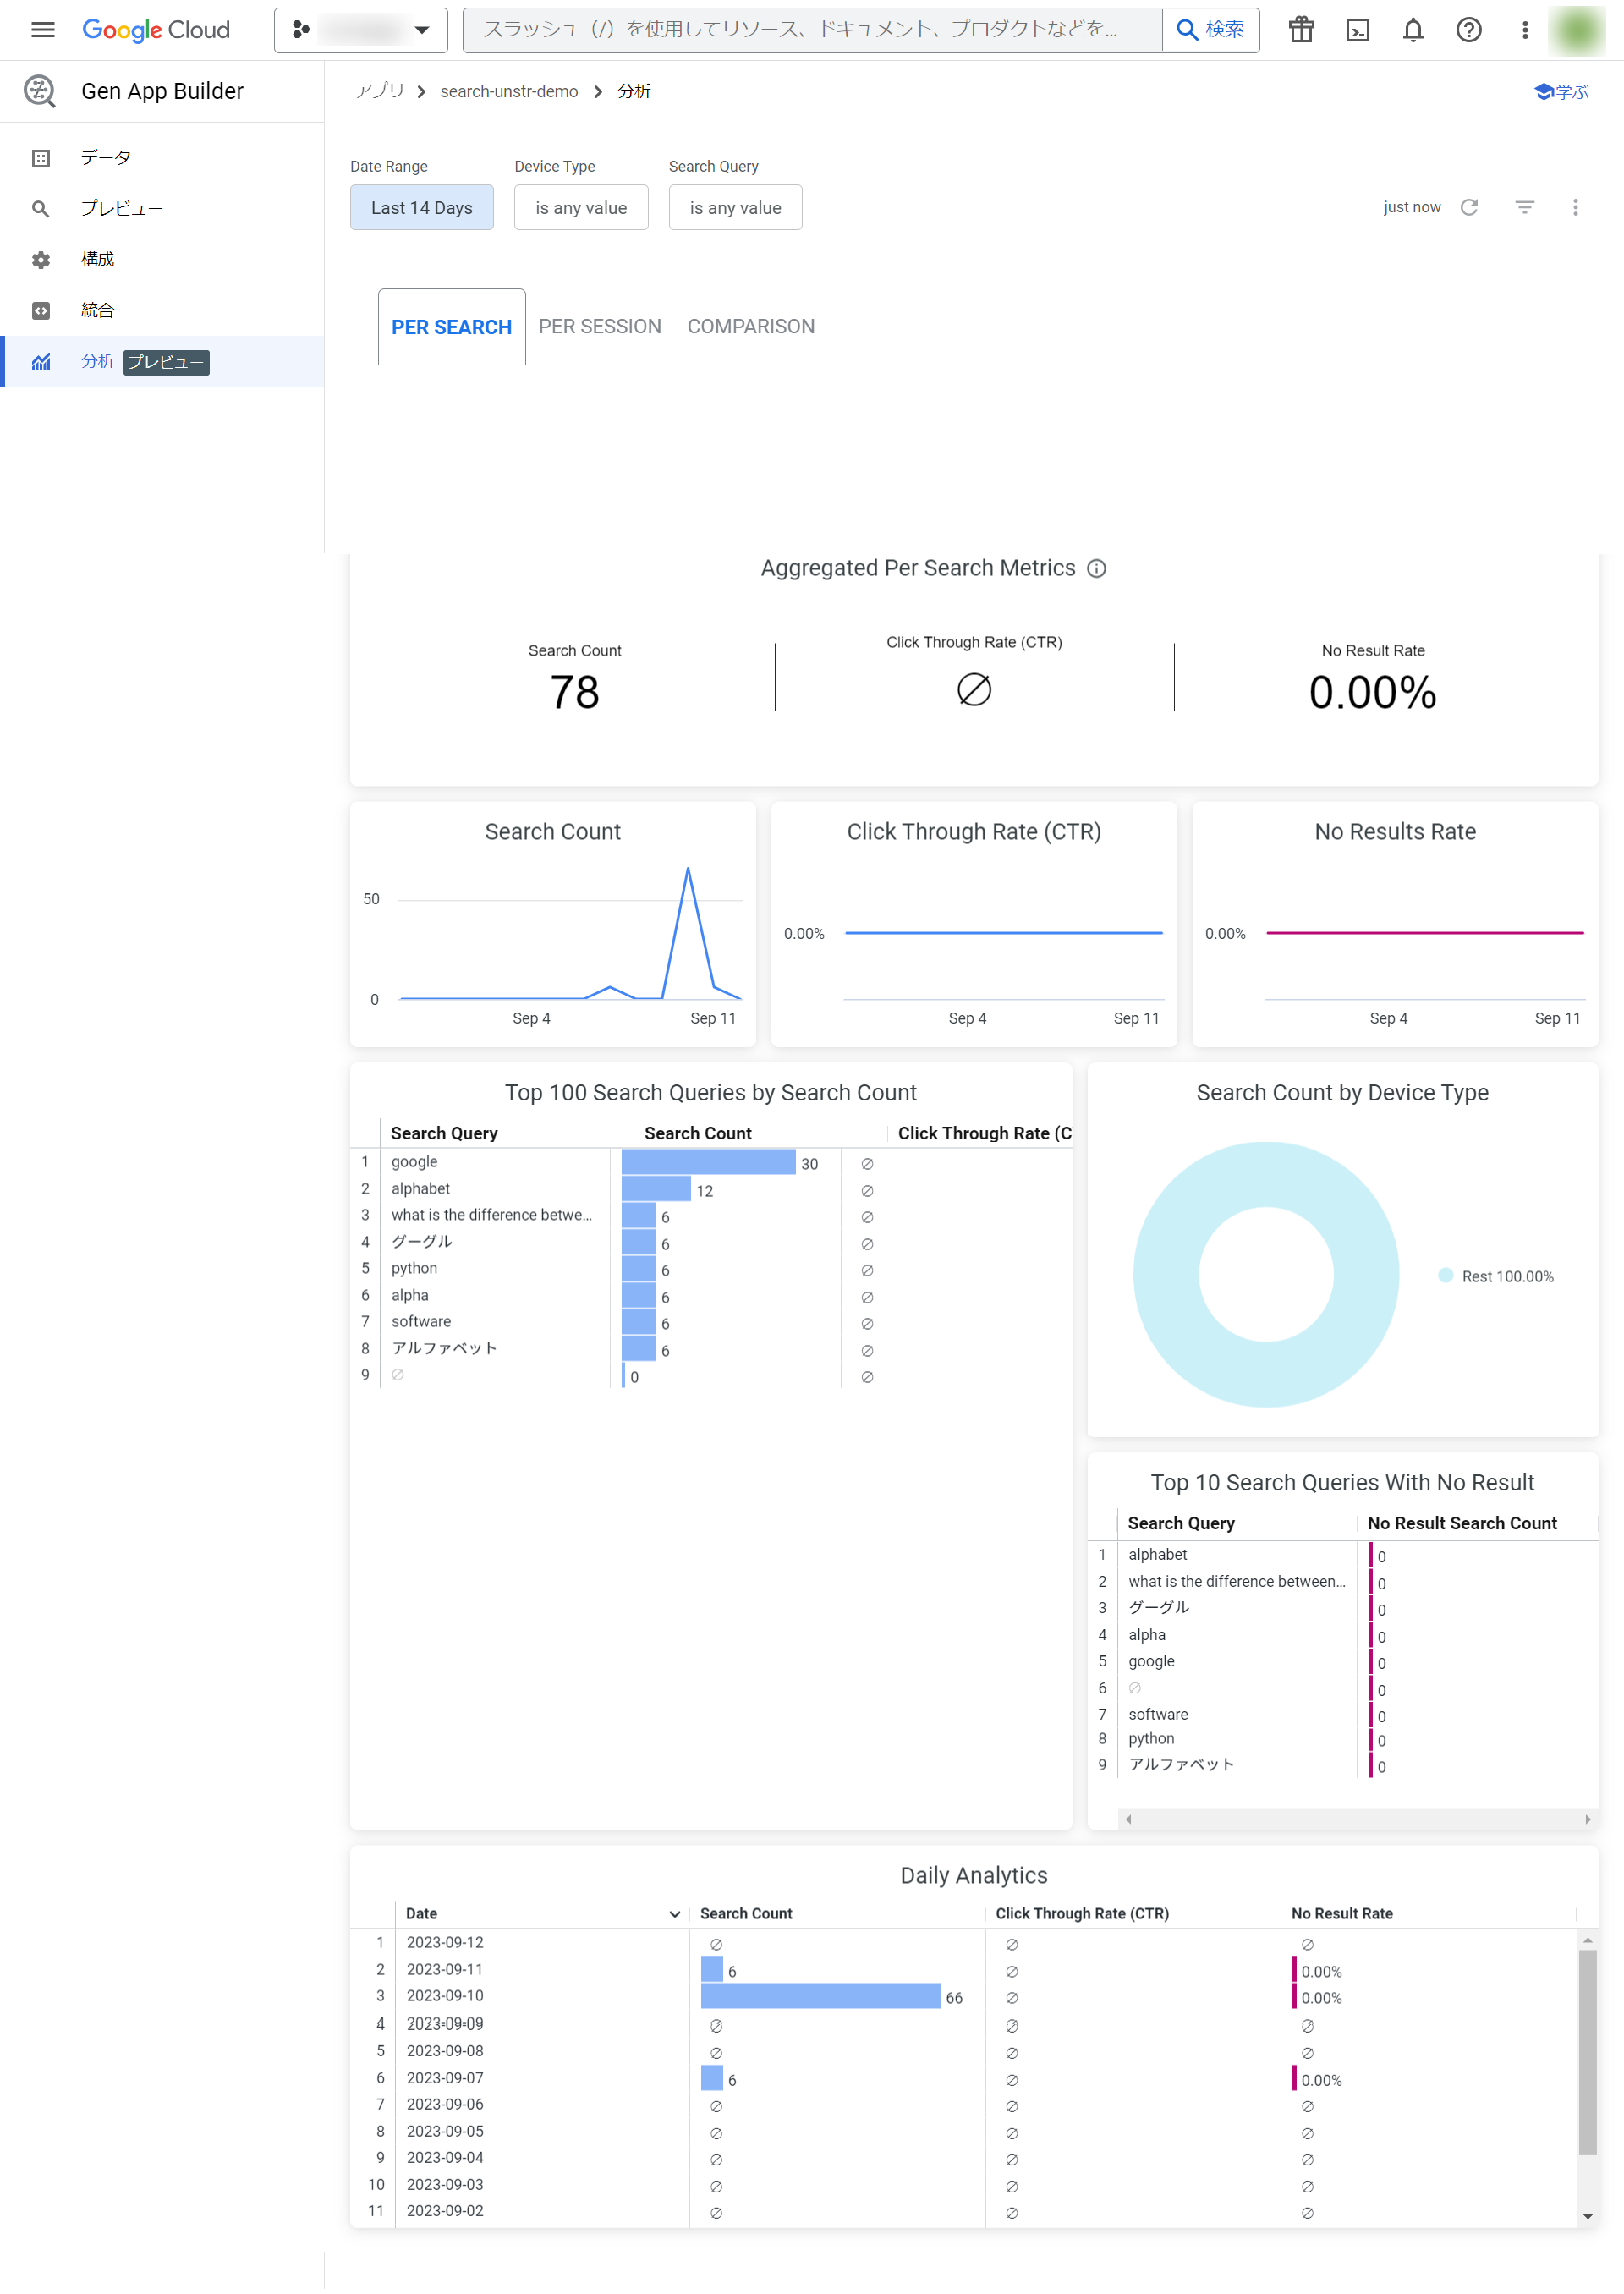This screenshot has height=2294, width=1624.
Task: Toggle the Rest 100.00% legend swatch
Action: pyautogui.click(x=1445, y=1275)
